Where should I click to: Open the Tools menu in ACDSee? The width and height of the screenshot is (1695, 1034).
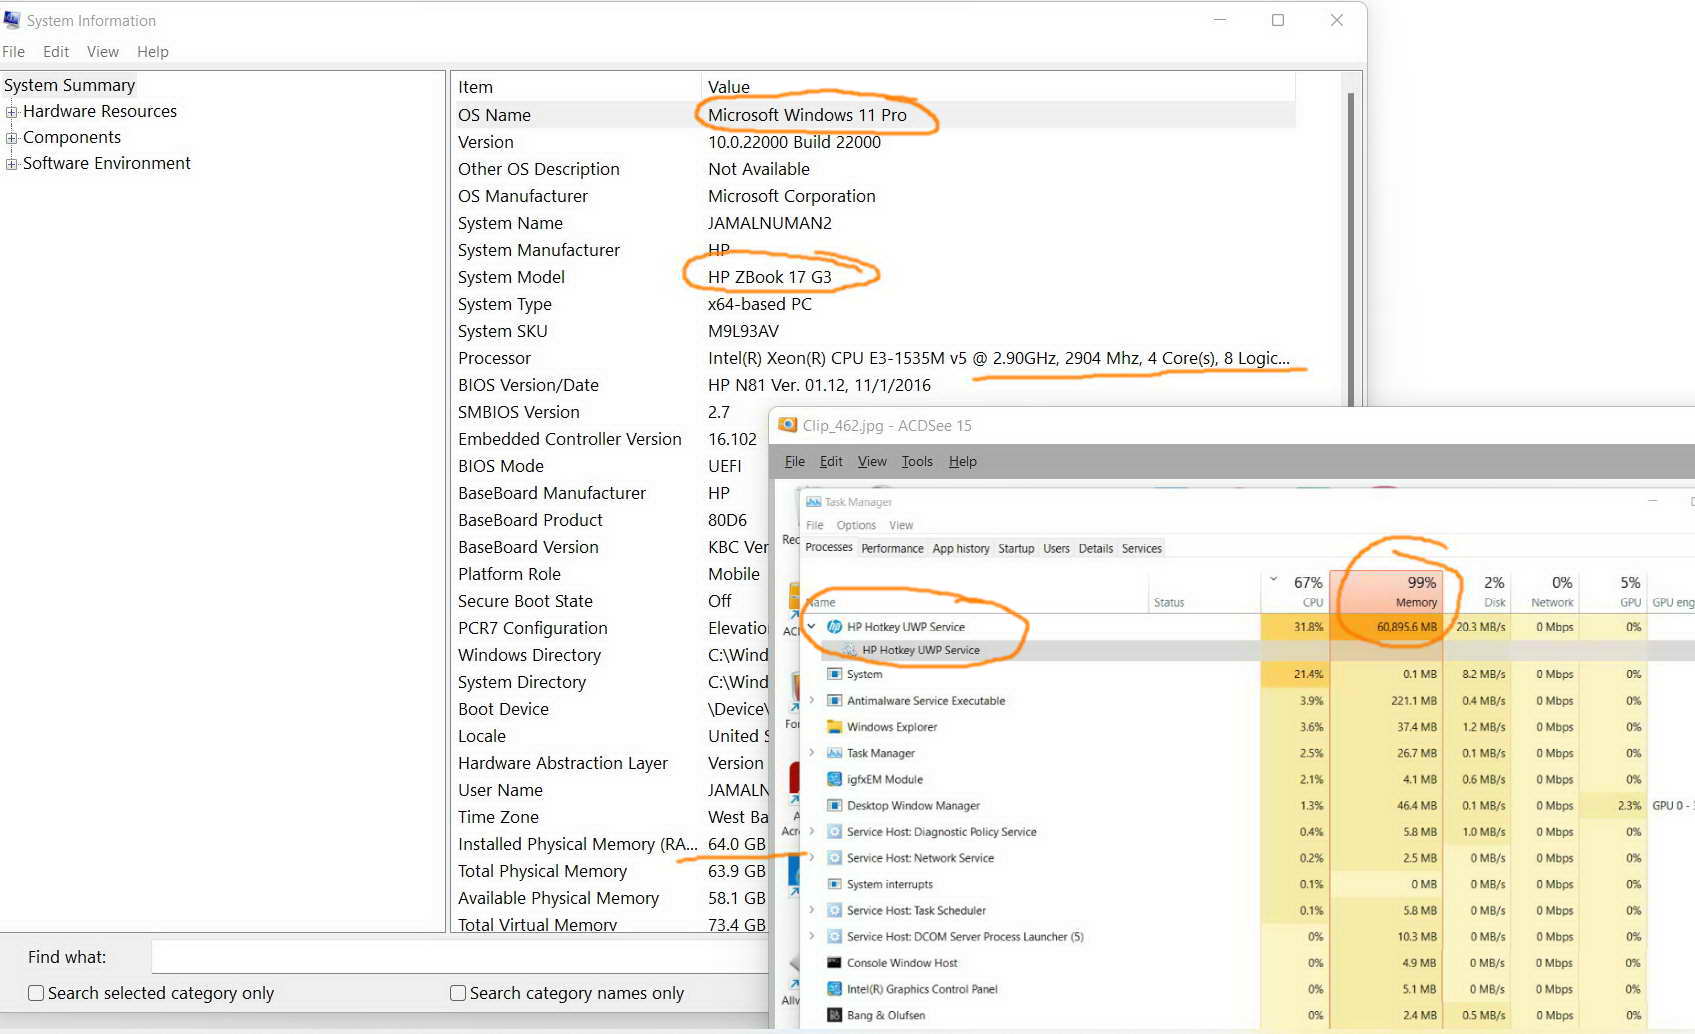[916, 461]
